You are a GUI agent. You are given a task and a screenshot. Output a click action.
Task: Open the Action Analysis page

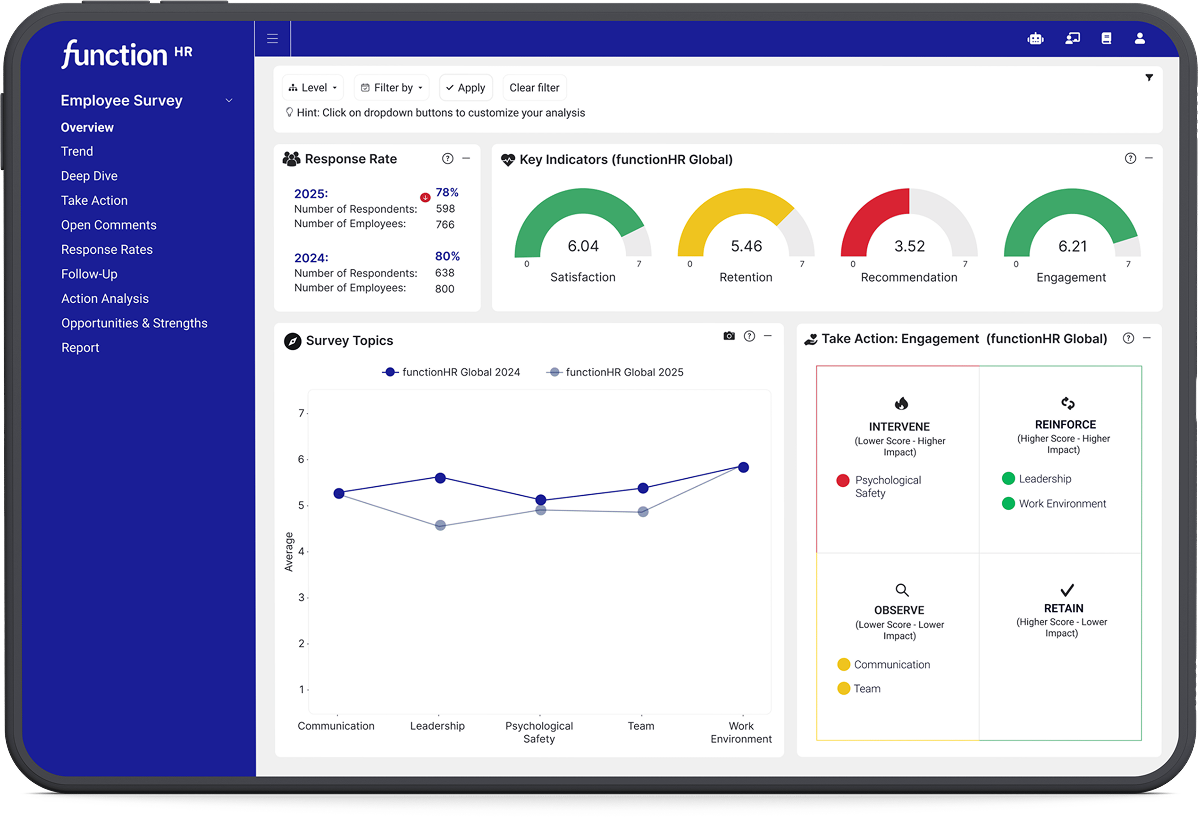tap(105, 298)
